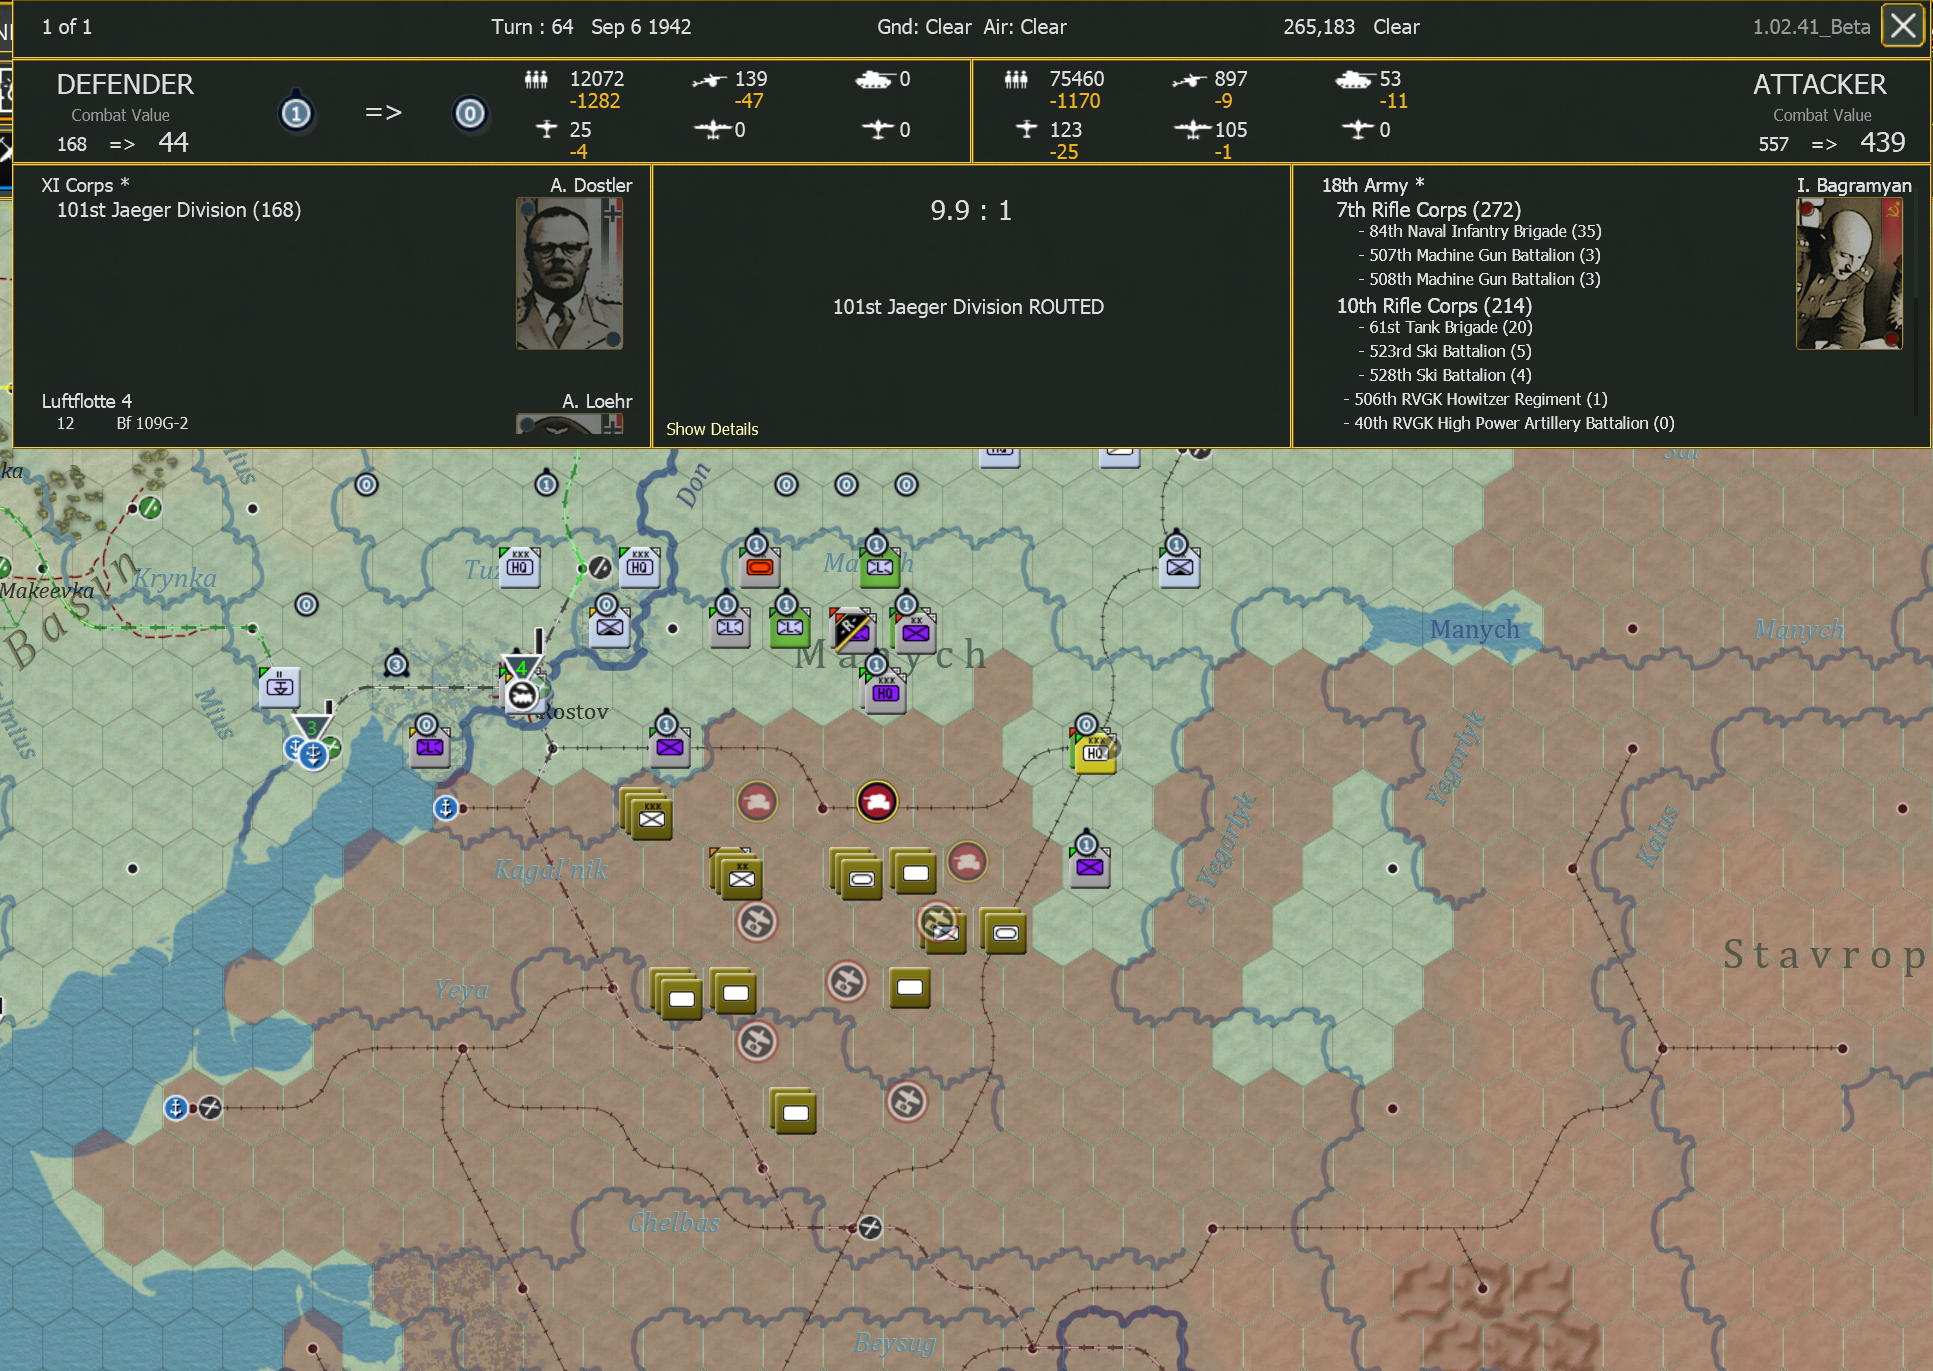The width and height of the screenshot is (1933, 1371).
Task: Select the black diagonal-striped unit counter
Action: pos(853,630)
